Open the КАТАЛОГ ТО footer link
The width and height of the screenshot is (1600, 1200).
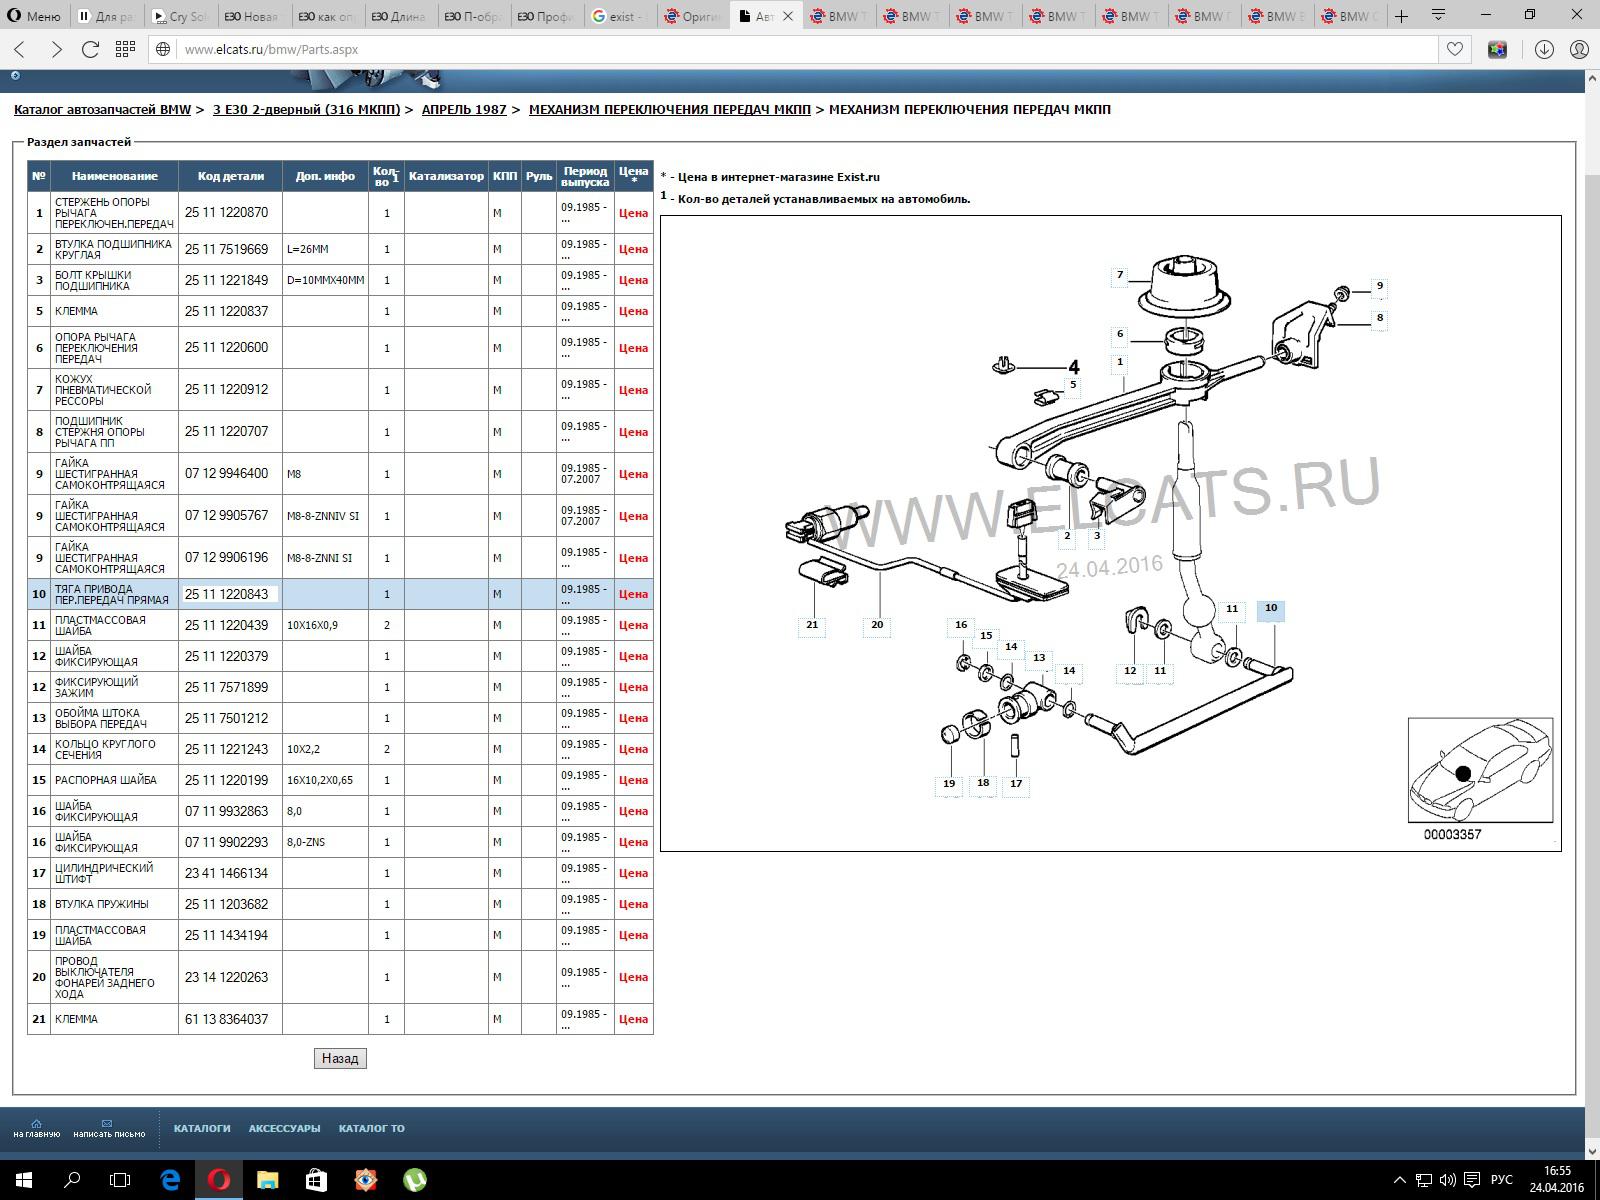[371, 1128]
